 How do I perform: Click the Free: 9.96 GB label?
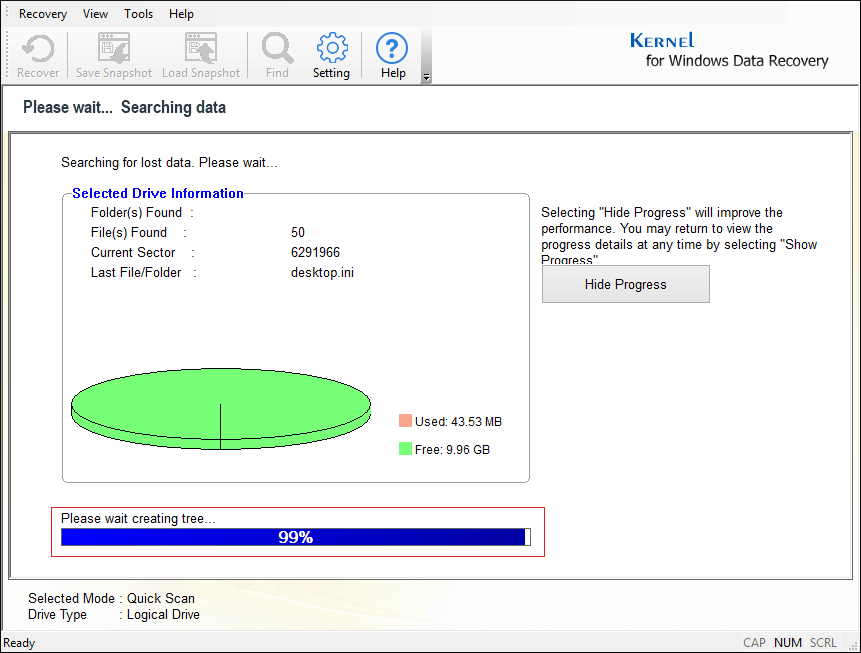coord(452,449)
